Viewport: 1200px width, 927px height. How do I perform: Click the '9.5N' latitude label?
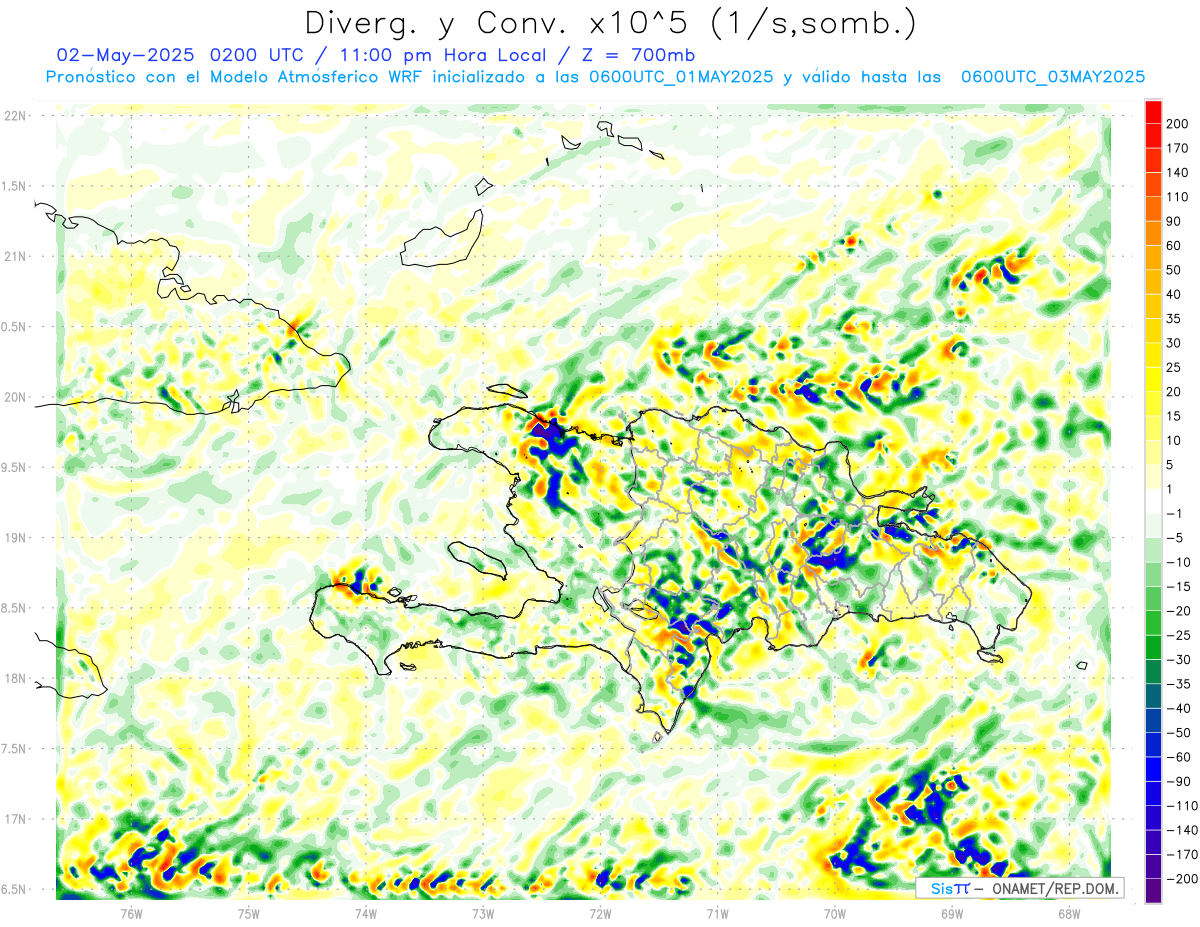15,467
